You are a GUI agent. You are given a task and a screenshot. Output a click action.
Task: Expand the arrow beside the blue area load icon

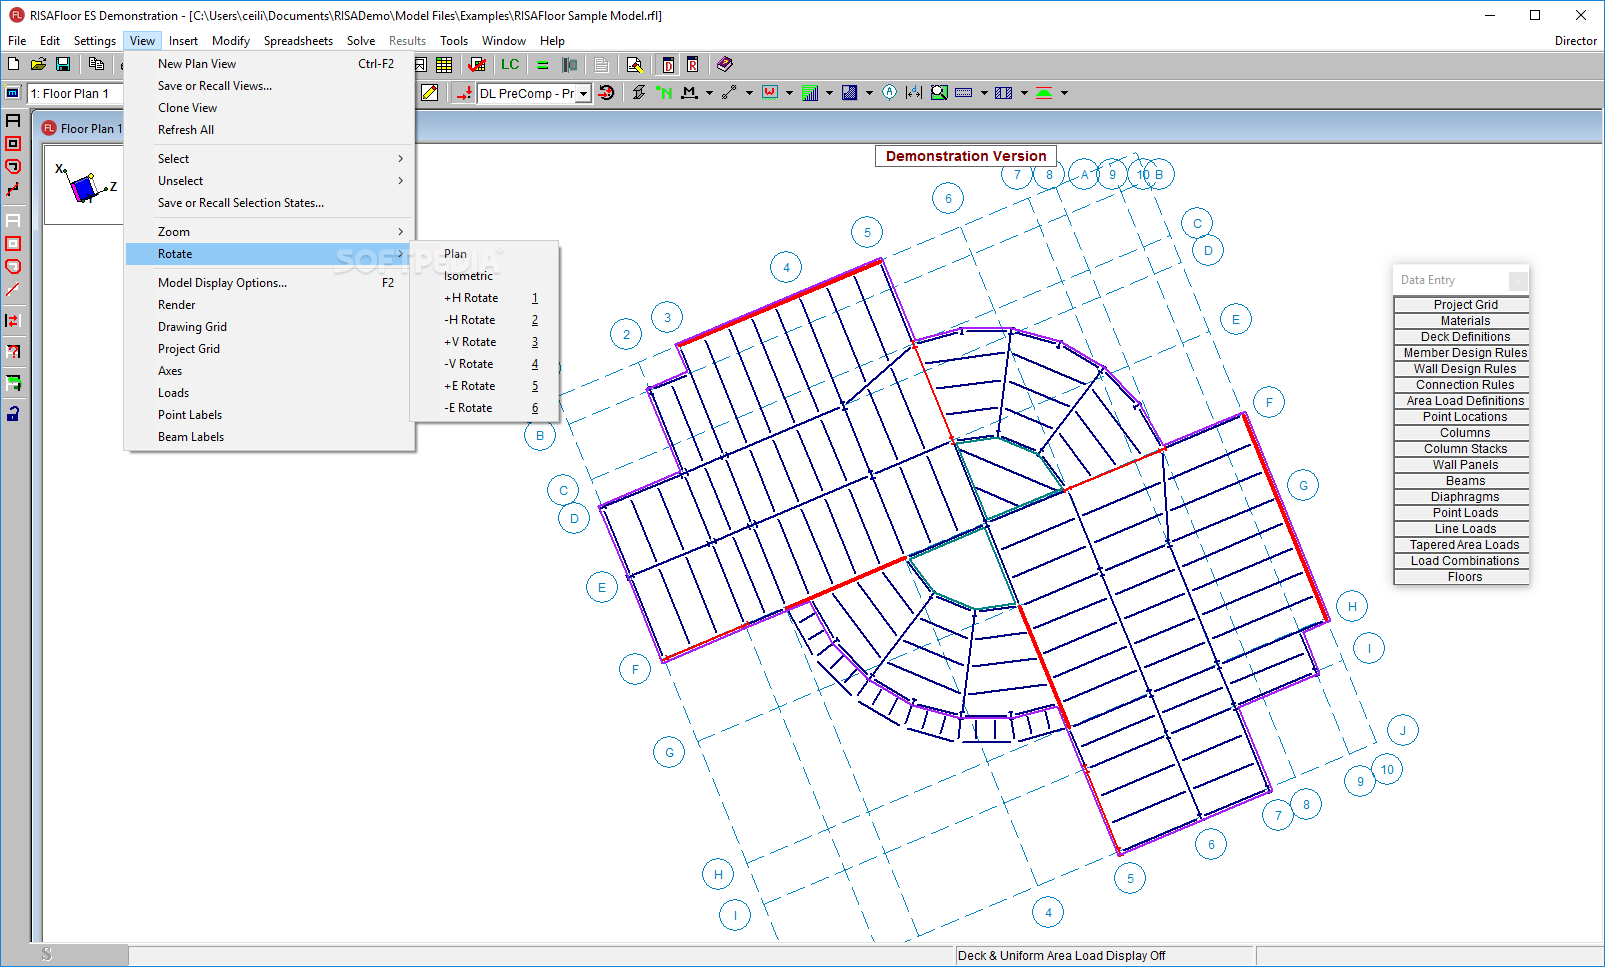click(x=869, y=93)
